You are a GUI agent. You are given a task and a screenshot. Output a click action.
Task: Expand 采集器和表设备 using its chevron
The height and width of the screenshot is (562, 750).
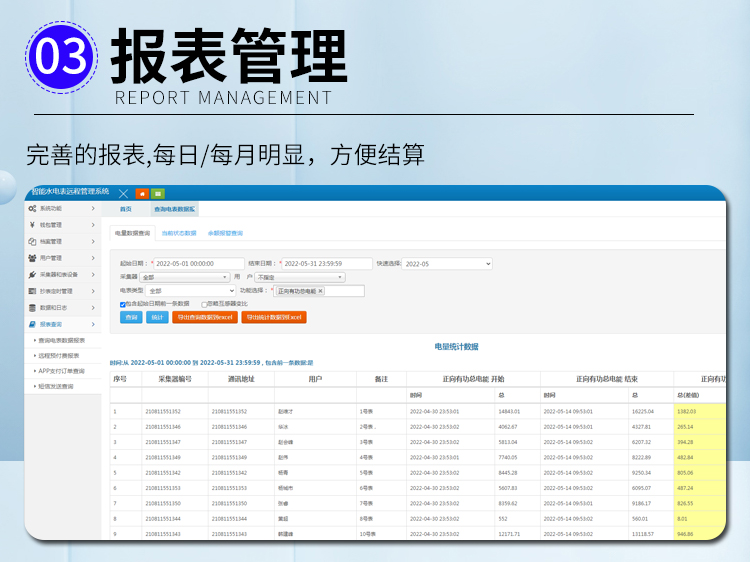pos(93,275)
